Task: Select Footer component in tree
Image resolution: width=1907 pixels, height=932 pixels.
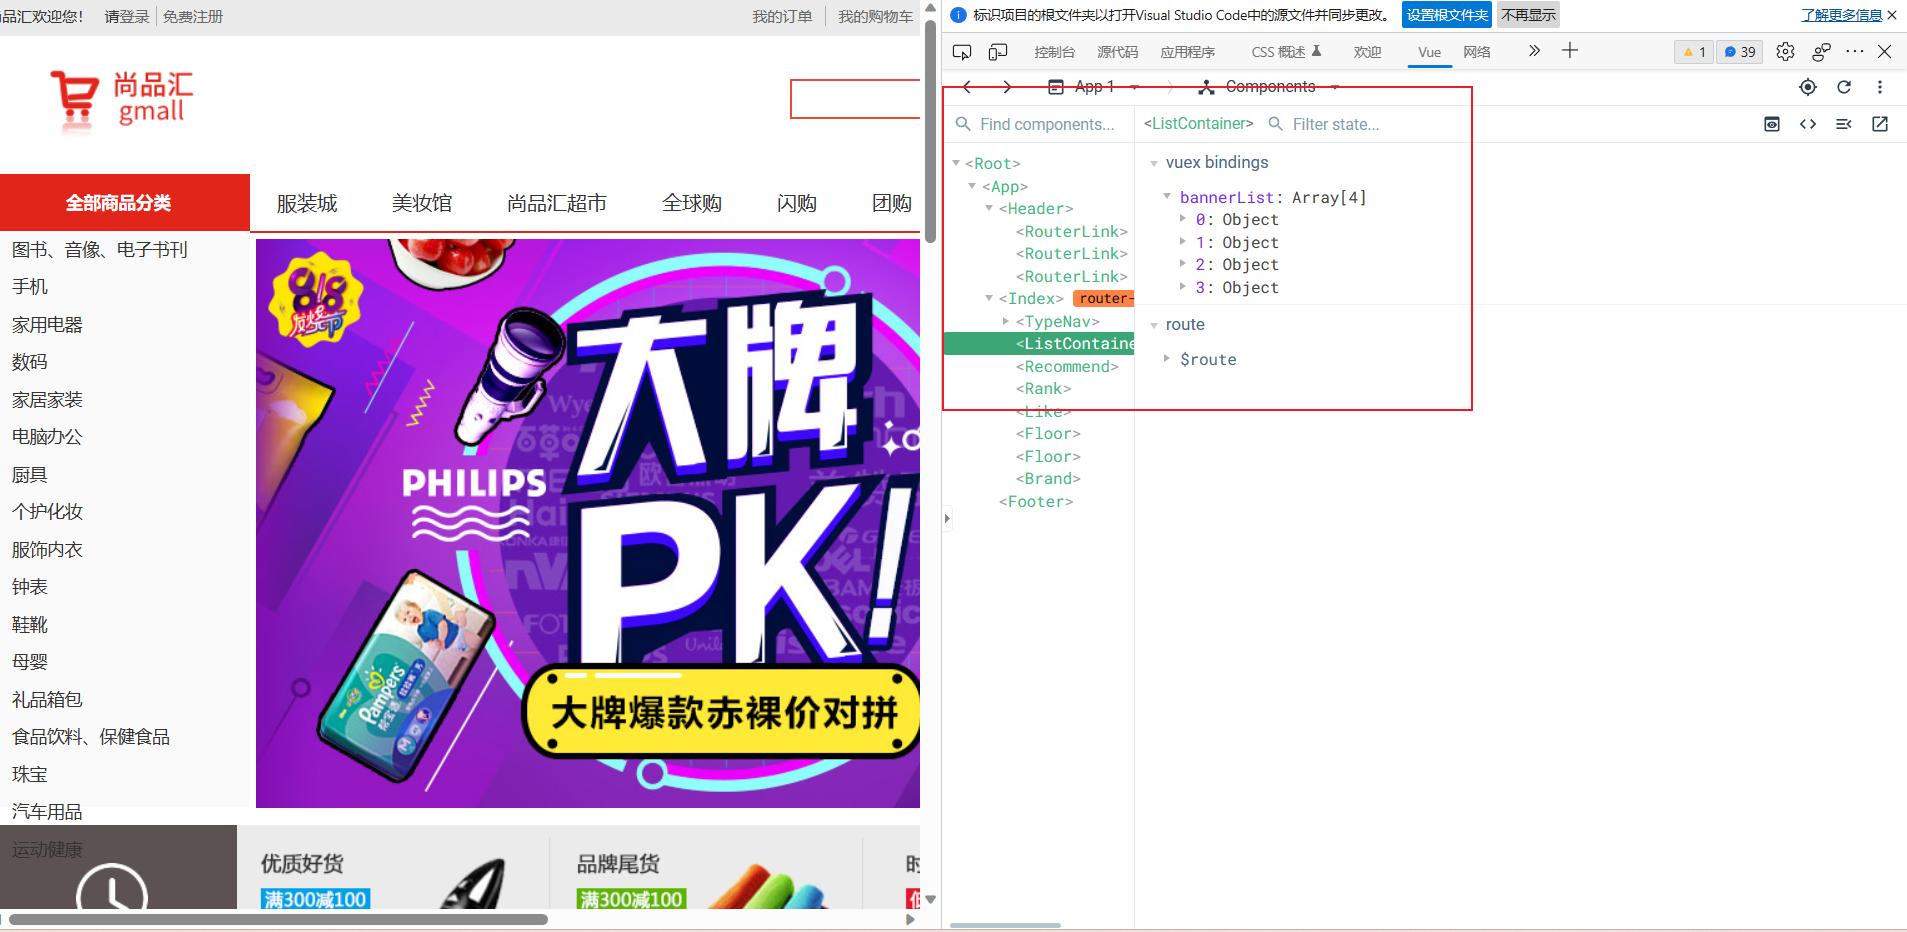Action: [1036, 502]
